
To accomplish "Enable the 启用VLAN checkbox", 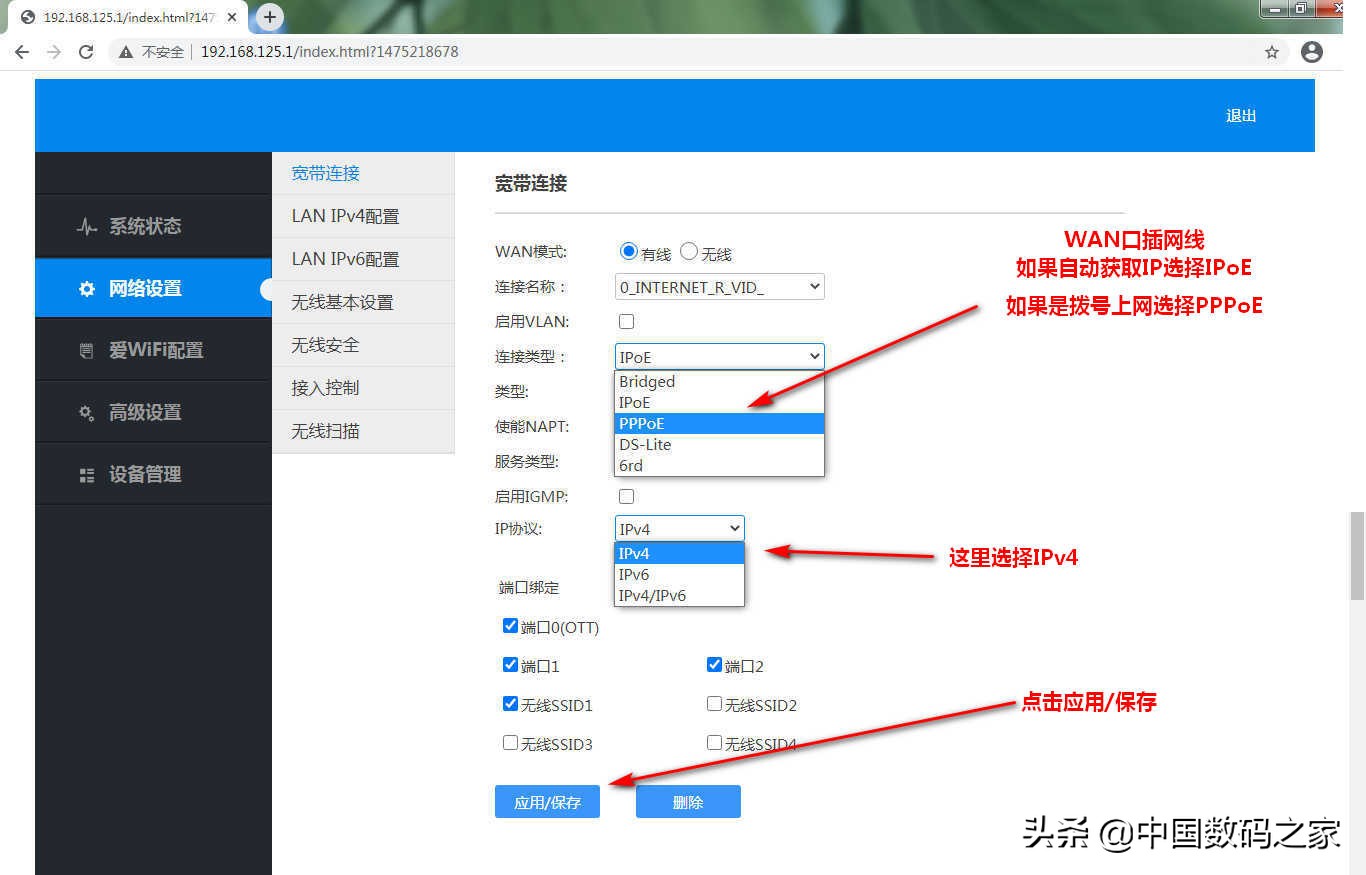I will [x=626, y=321].
